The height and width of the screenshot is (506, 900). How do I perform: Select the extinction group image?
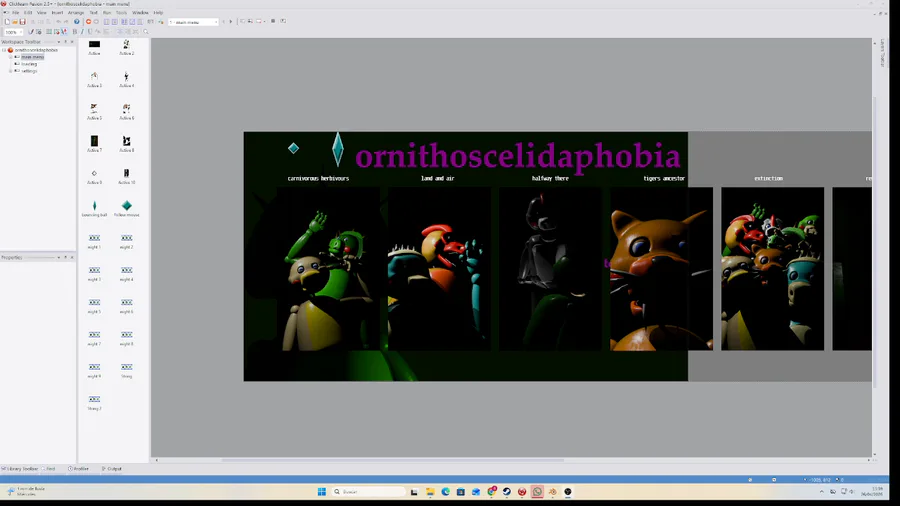tap(773, 268)
